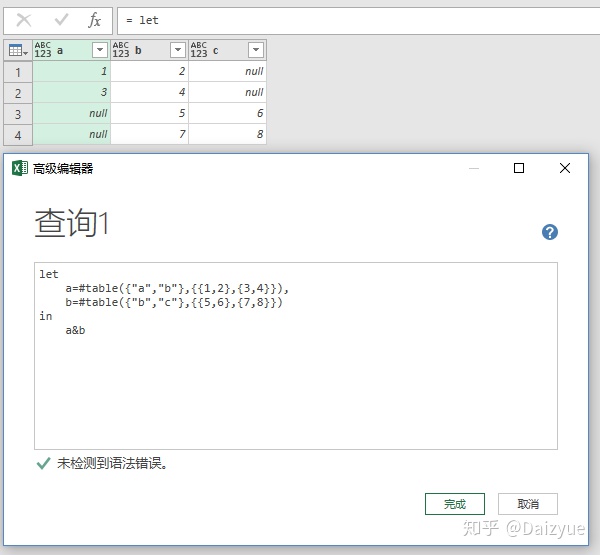Click the 取消 button
This screenshot has width=600, height=555.
[x=528, y=504]
